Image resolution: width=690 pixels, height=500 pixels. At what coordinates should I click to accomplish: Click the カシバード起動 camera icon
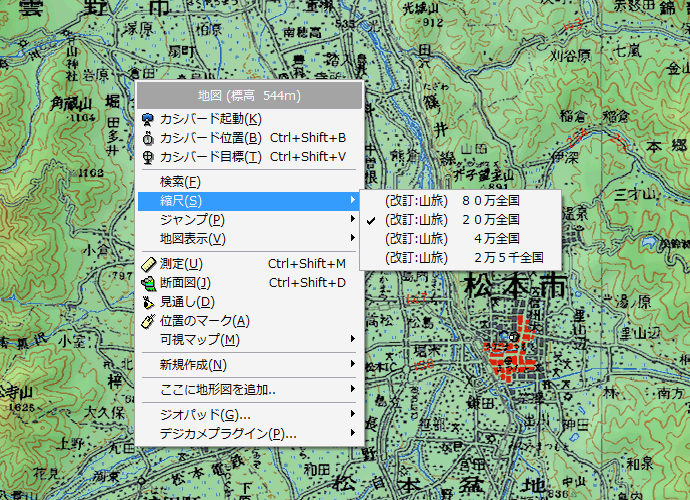148,119
